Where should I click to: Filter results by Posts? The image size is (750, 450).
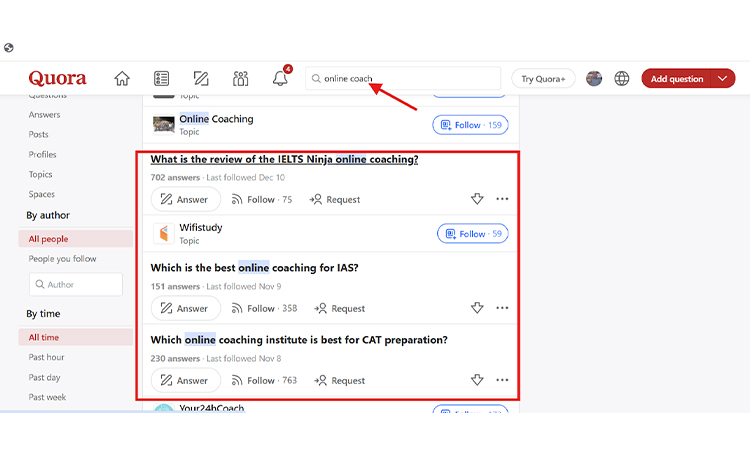[38, 134]
